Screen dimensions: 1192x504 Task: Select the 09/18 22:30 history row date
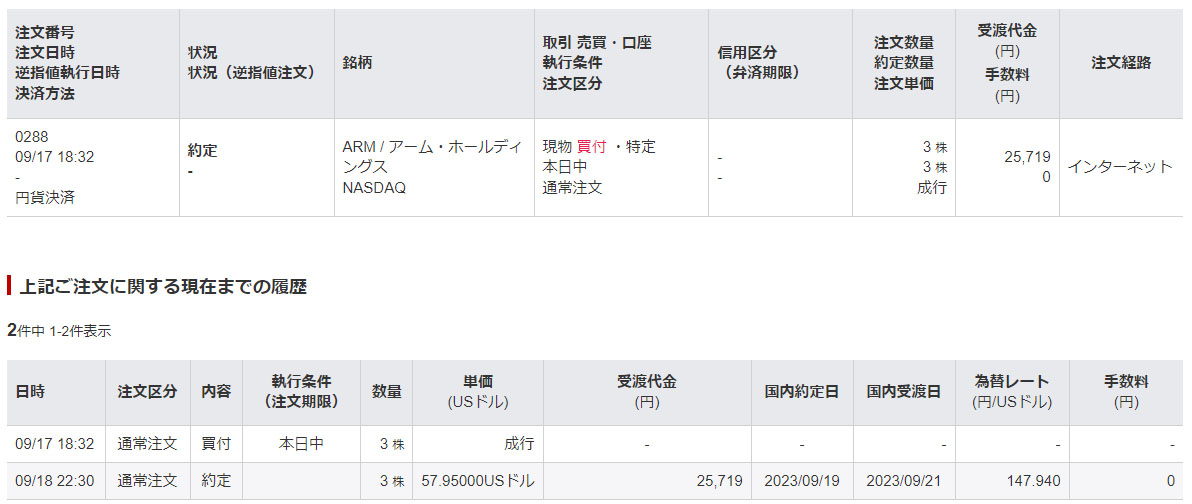(55, 481)
